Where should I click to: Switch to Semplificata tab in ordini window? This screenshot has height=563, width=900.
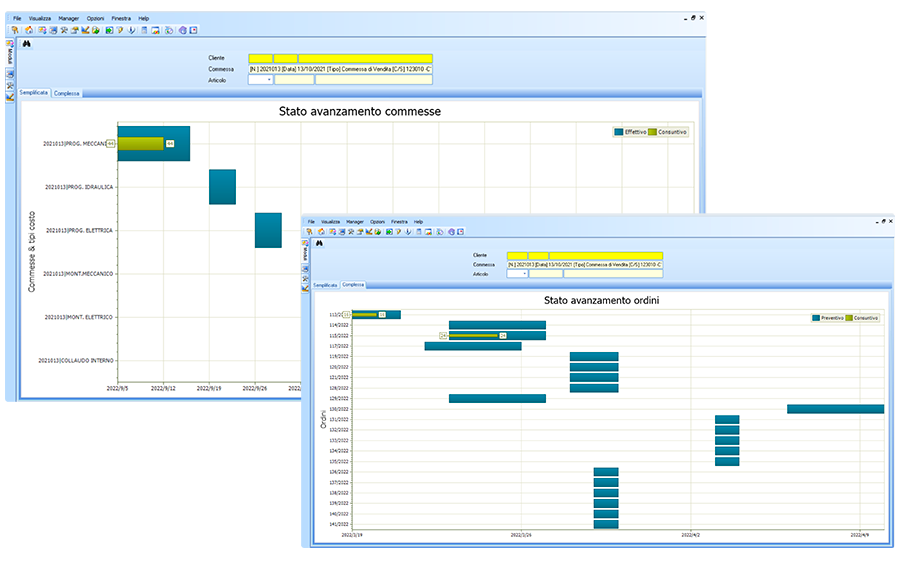[x=325, y=285]
